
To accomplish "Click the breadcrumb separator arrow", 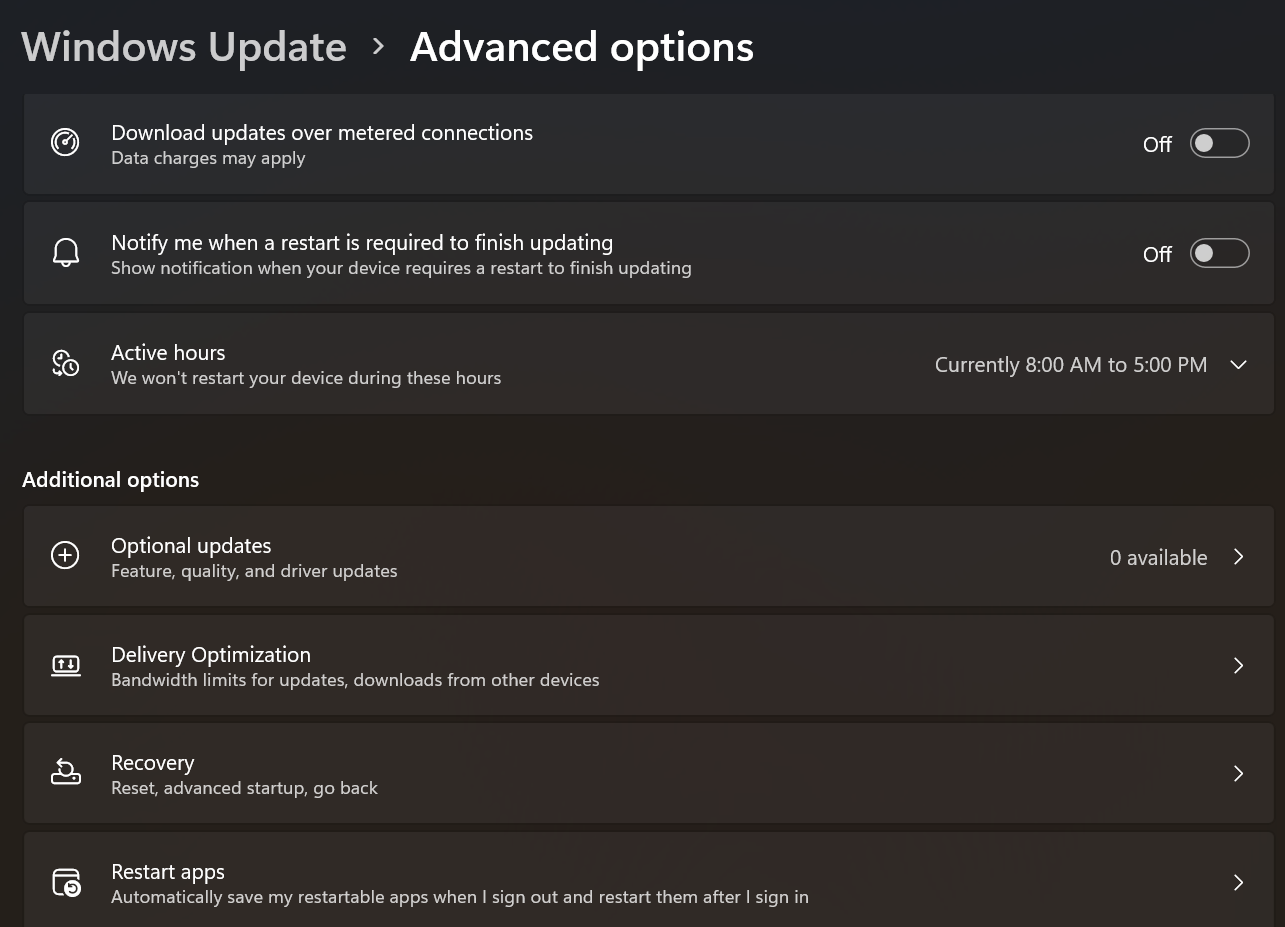I will point(378,47).
